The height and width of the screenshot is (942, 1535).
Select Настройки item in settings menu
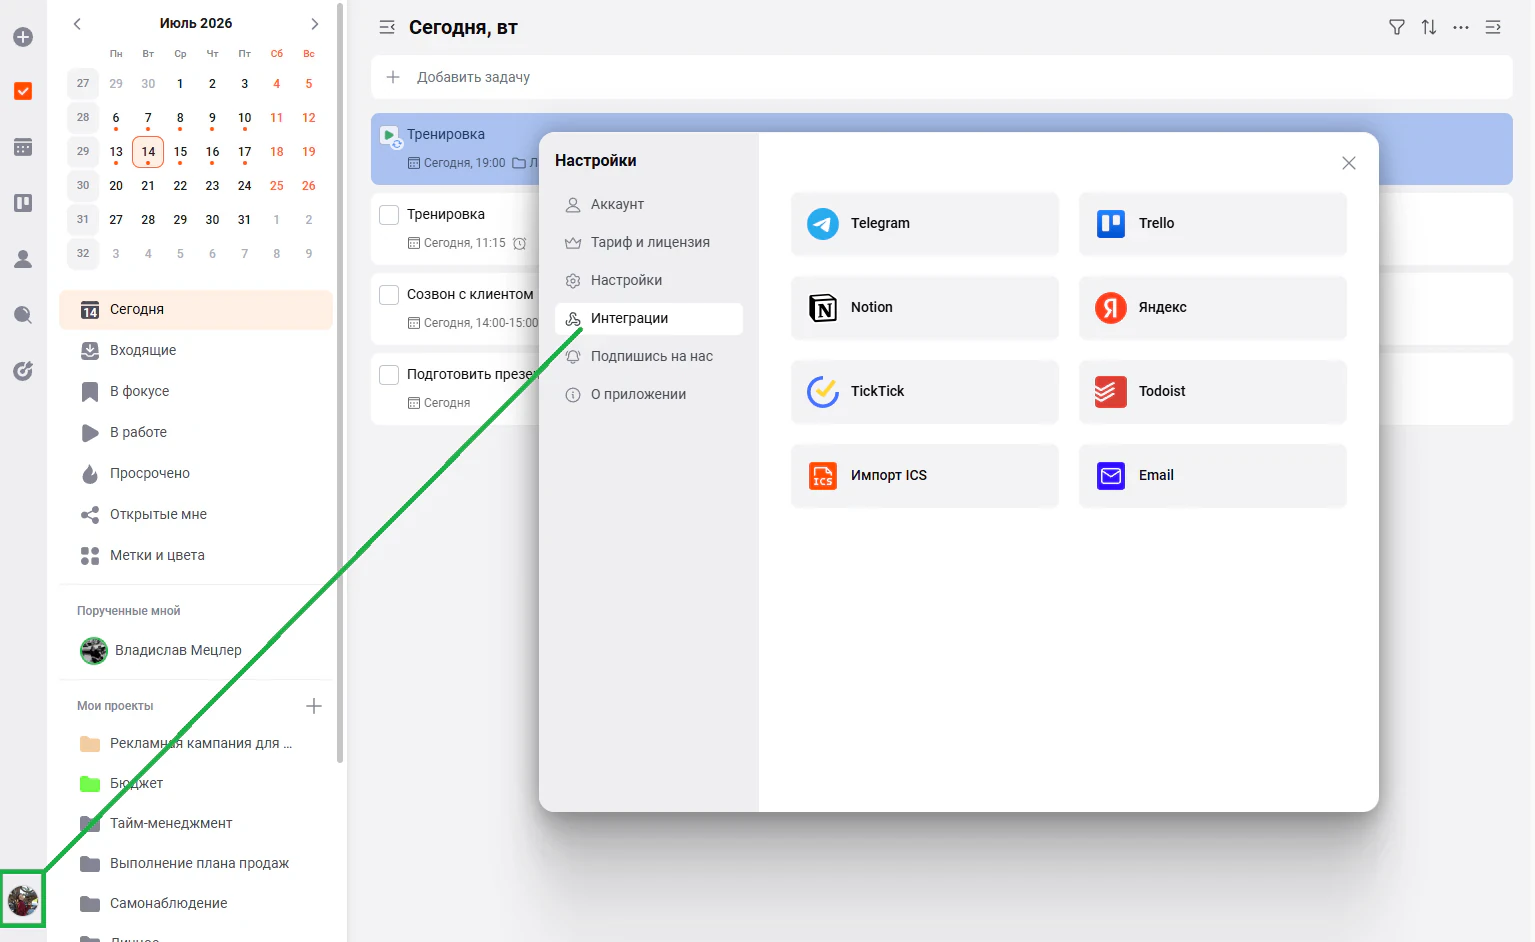(x=649, y=280)
